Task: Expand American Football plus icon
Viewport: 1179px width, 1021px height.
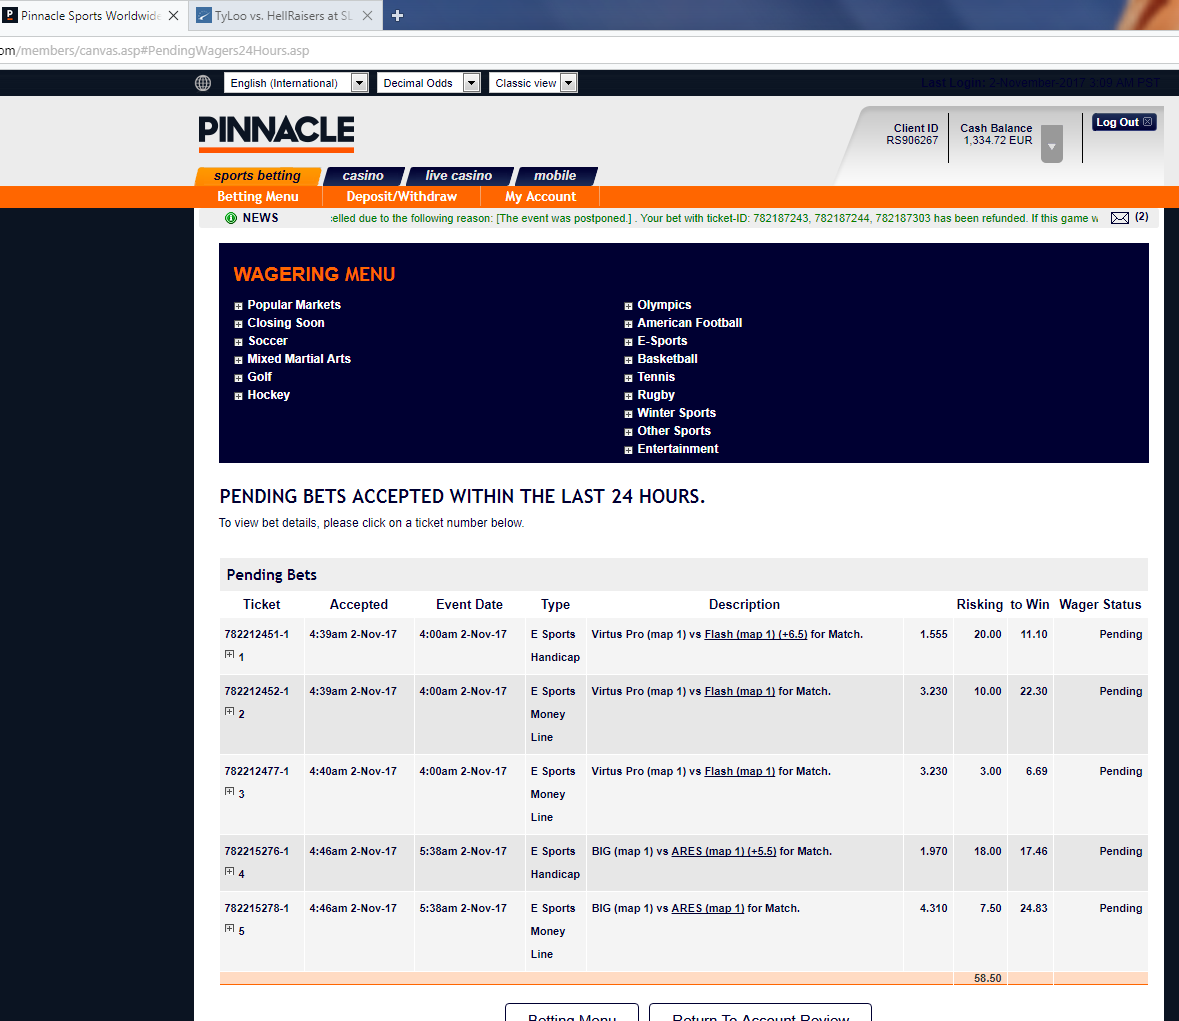Action: coord(628,324)
